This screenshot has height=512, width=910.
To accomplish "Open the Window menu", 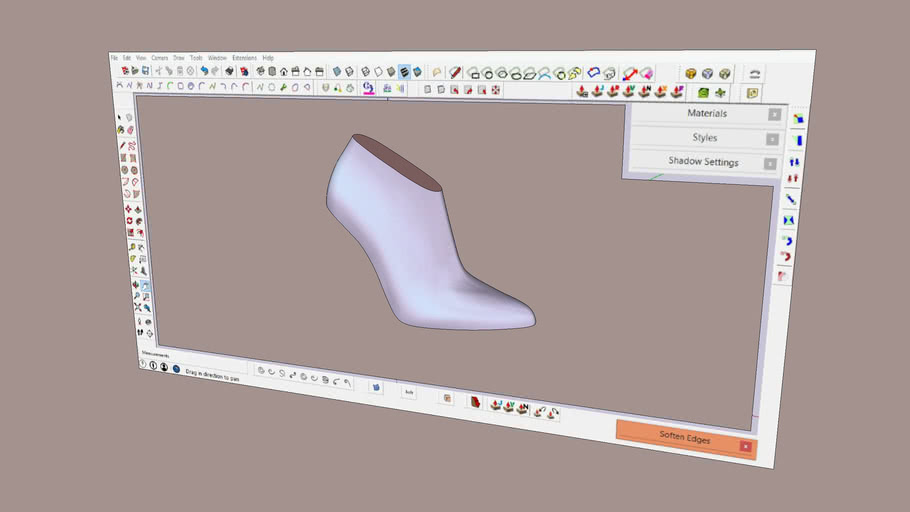I will pos(217,58).
